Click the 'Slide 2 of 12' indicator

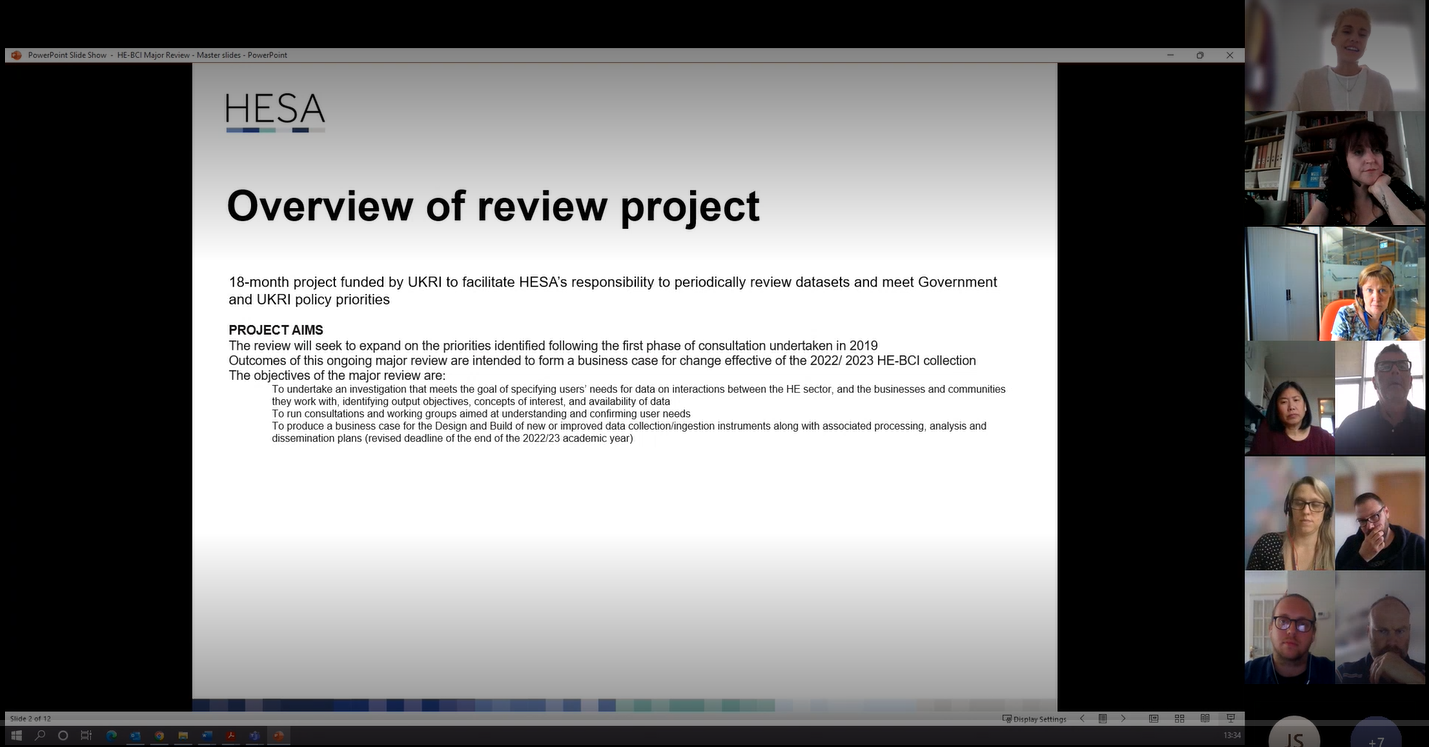(x=30, y=719)
